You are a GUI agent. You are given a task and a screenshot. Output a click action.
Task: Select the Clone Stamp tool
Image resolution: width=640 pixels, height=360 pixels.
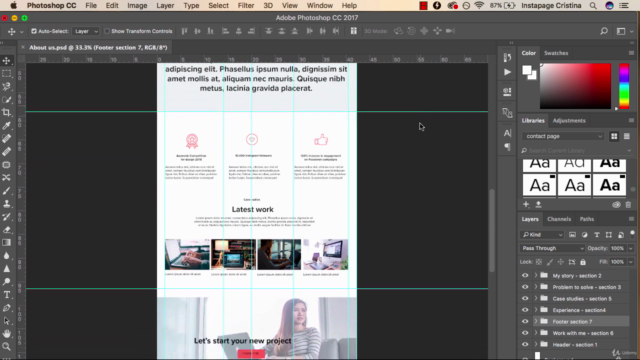tap(7, 204)
